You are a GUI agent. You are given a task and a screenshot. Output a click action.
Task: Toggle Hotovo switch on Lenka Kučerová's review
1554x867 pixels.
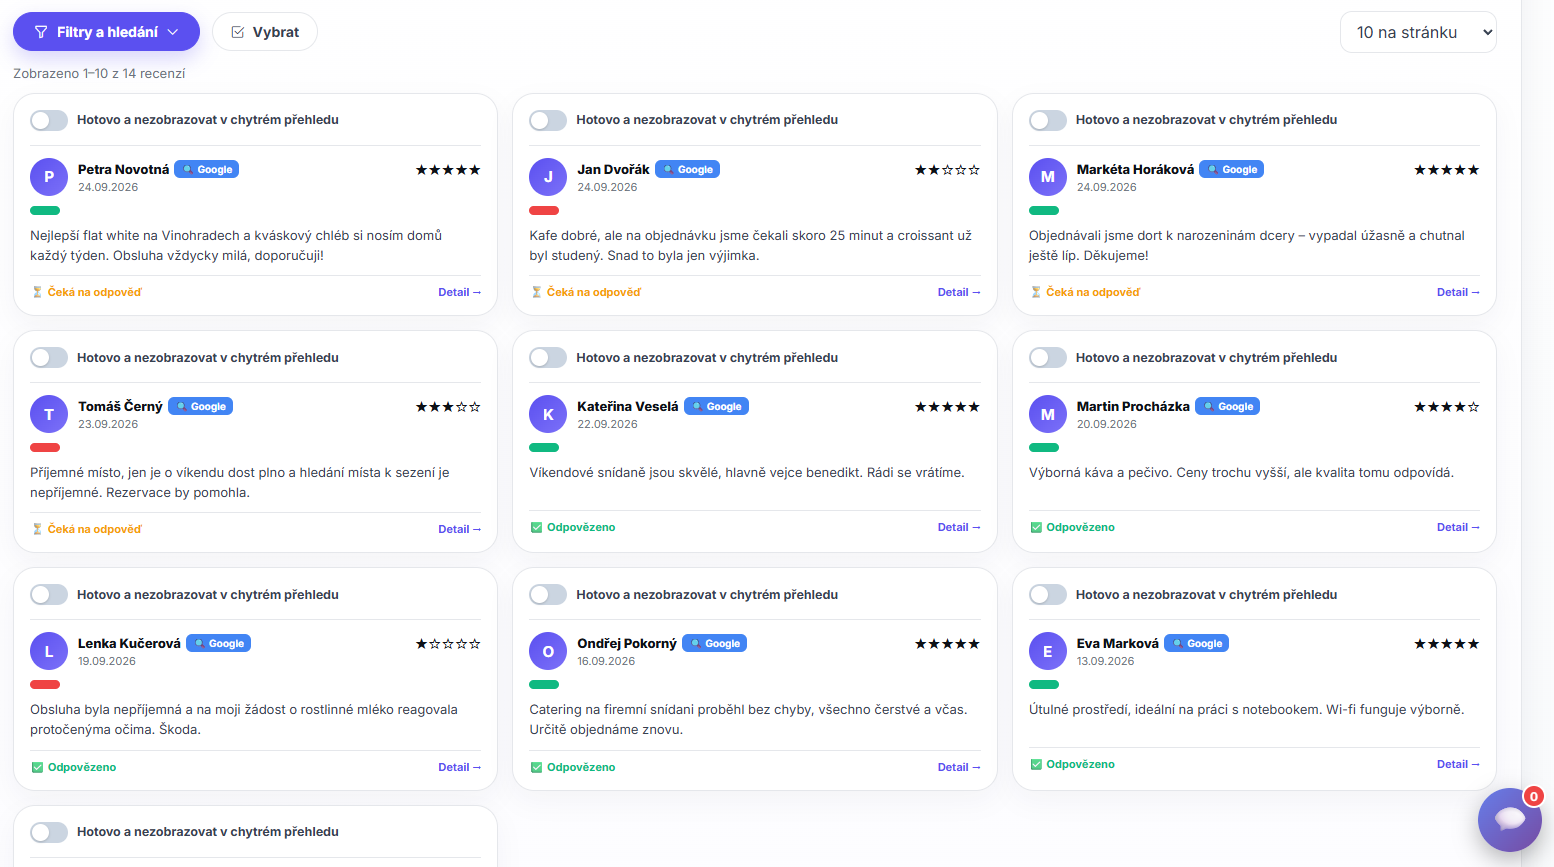click(x=49, y=595)
